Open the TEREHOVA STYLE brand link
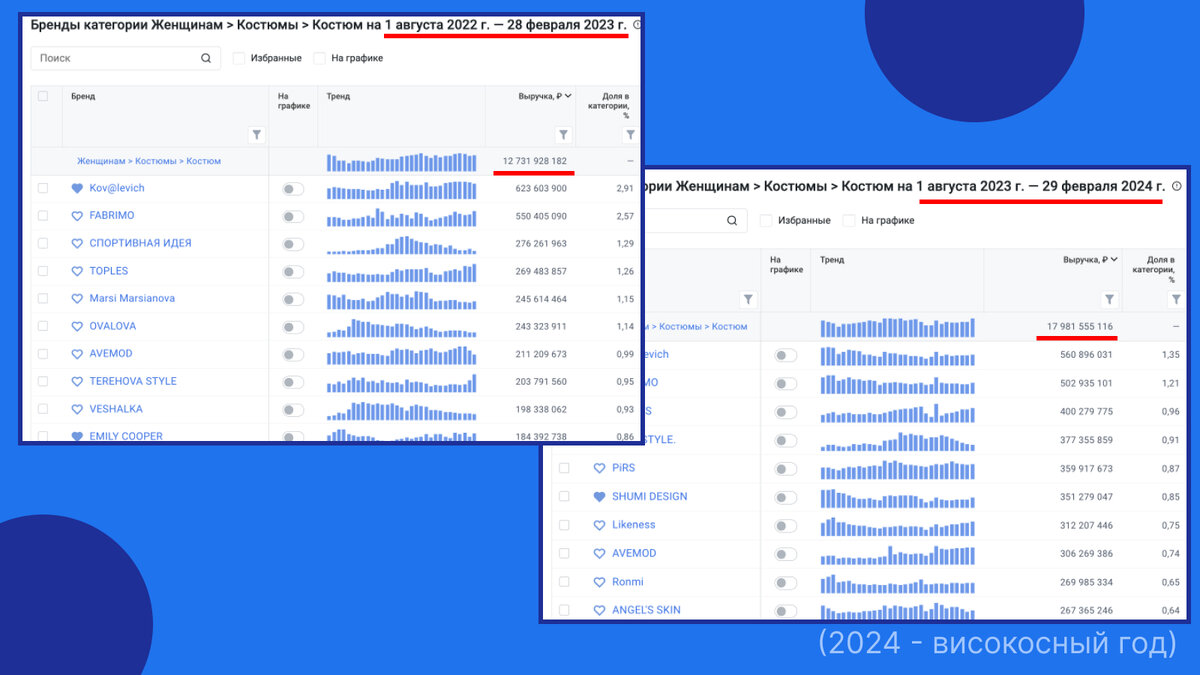 [x=133, y=381]
